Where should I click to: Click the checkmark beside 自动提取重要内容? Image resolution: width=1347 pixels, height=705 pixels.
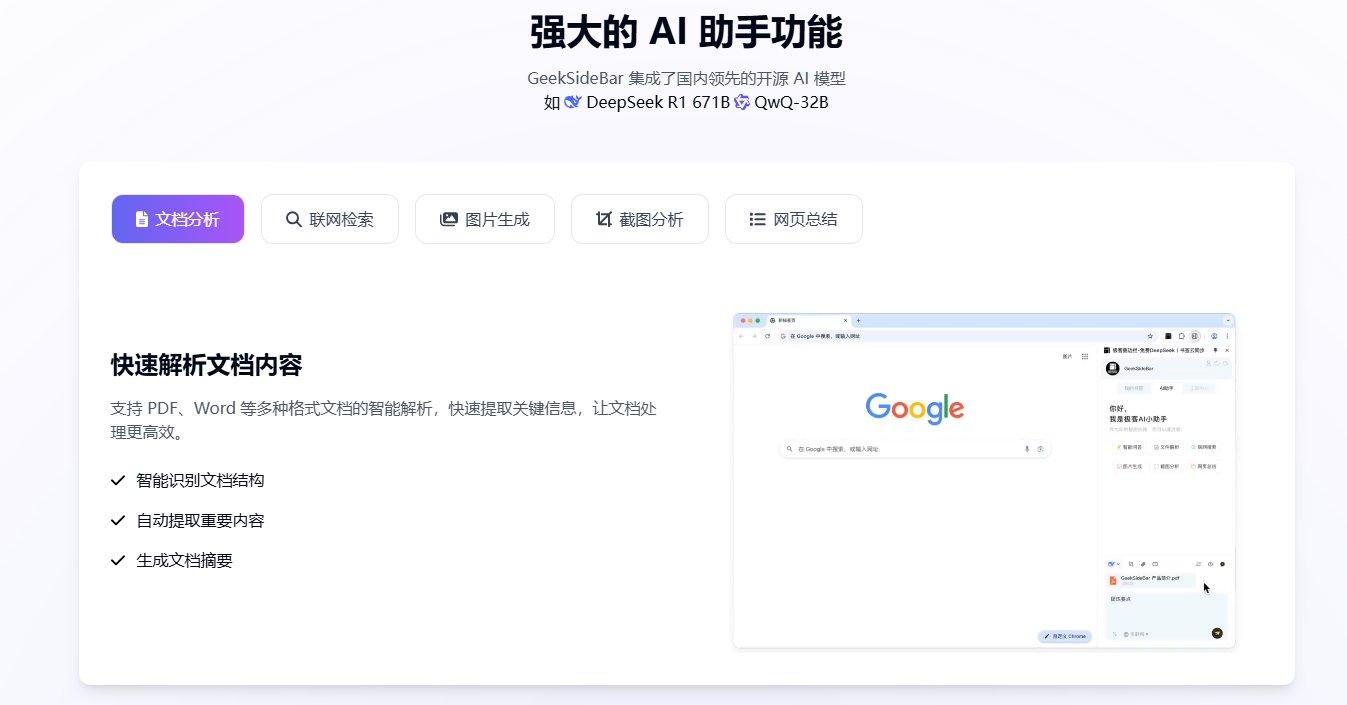click(118, 521)
